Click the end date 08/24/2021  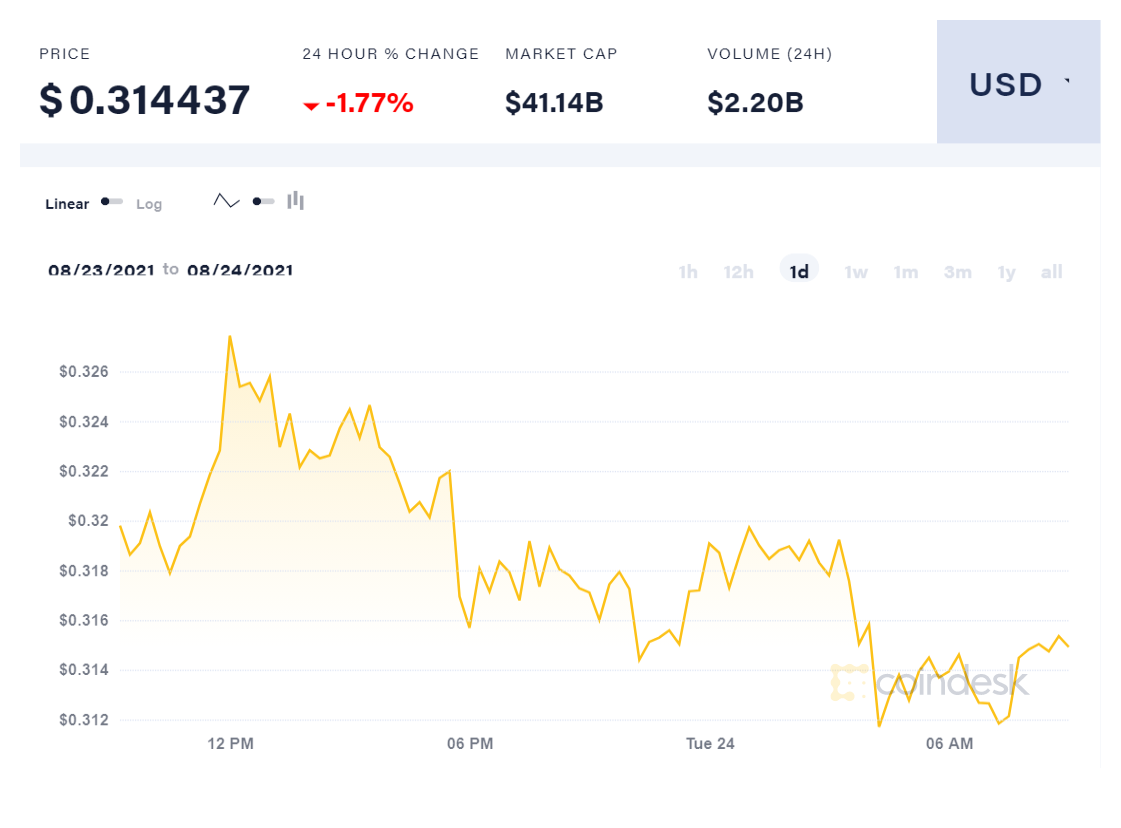pos(240,270)
